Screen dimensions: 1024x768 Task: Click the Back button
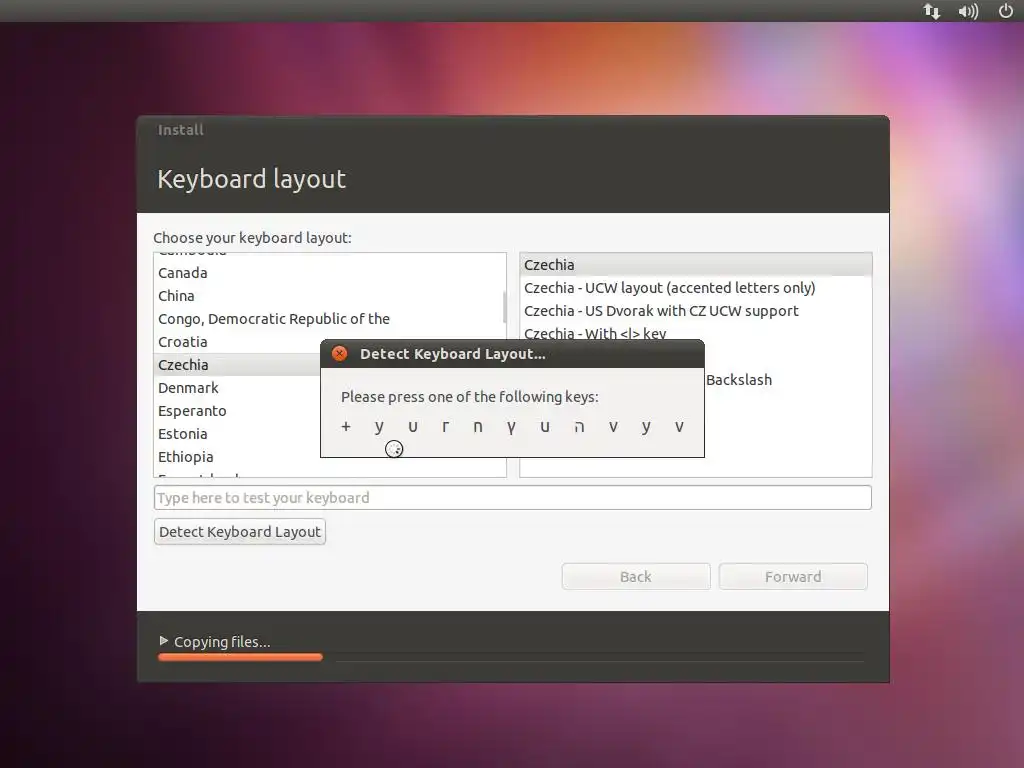pyautogui.click(x=635, y=577)
